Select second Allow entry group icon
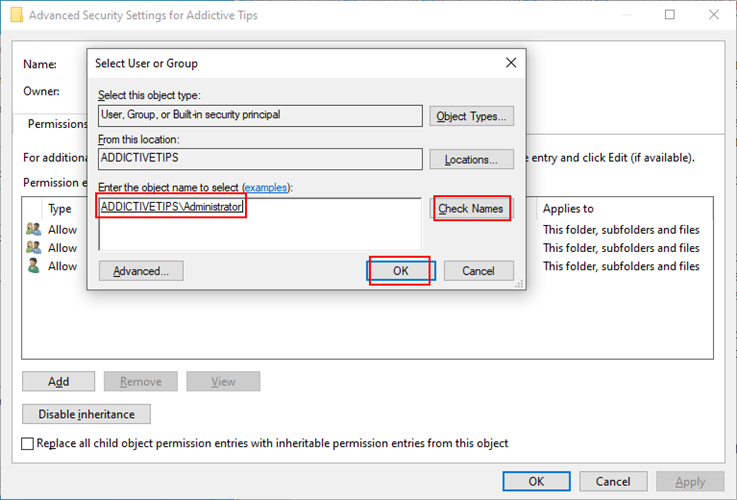Image resolution: width=737 pixels, height=500 pixels. [33, 247]
